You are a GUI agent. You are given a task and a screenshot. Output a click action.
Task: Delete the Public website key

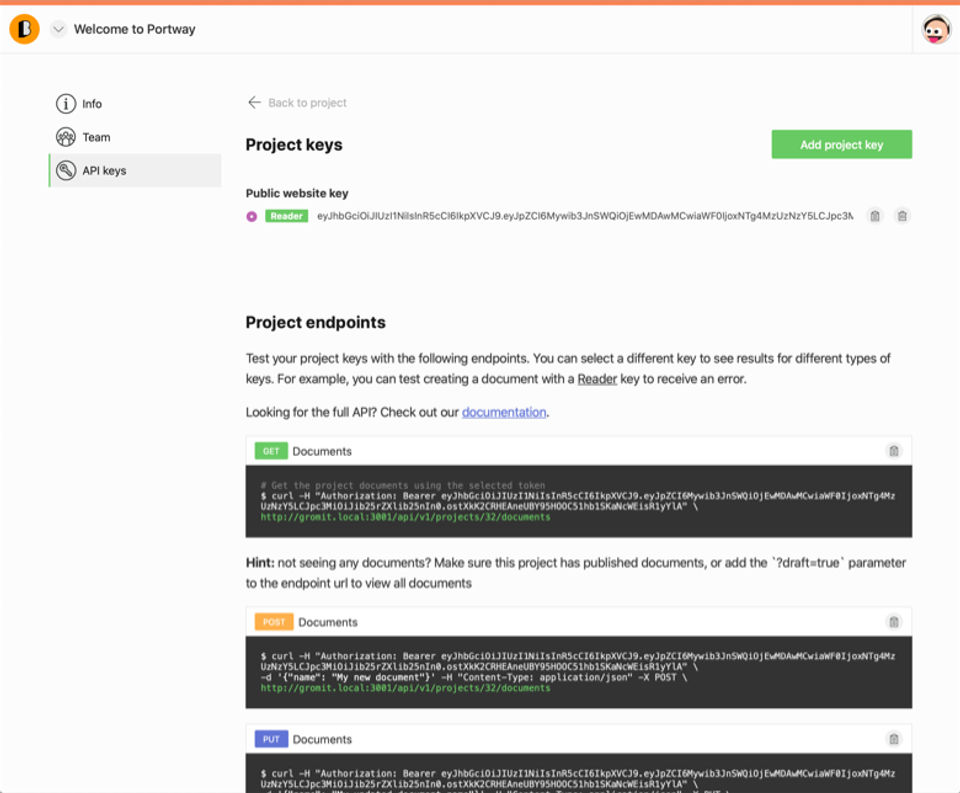[902, 216]
